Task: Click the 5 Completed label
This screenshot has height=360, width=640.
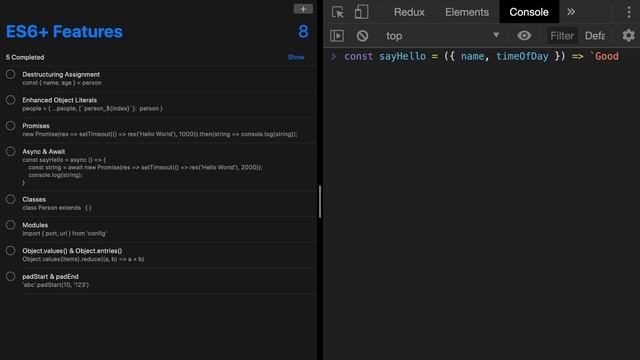Action: coord(25,57)
